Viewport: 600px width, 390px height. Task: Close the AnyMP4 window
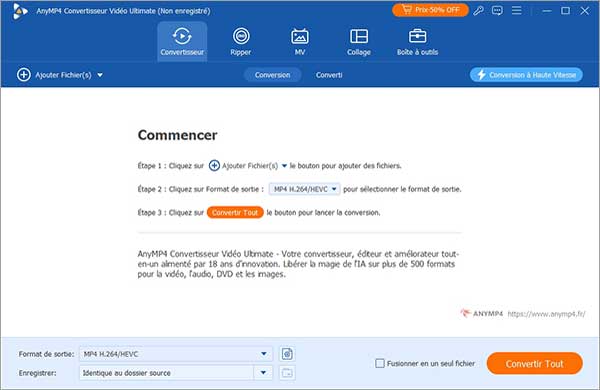(584, 11)
